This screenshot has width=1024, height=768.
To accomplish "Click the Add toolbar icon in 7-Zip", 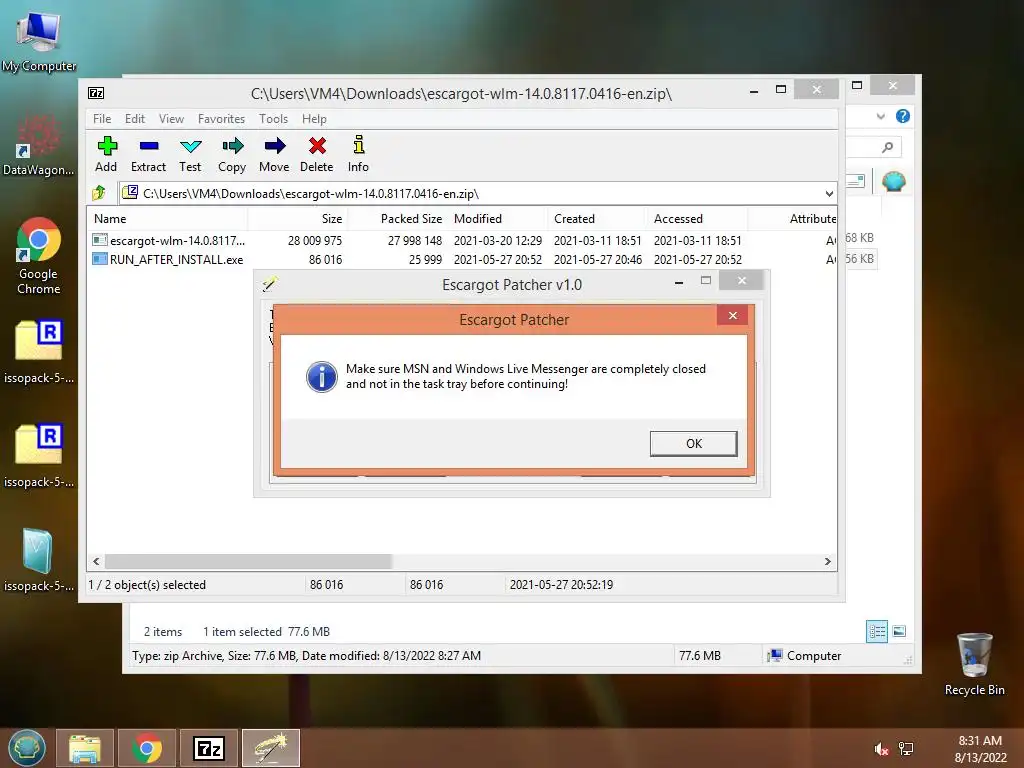I will [106, 155].
